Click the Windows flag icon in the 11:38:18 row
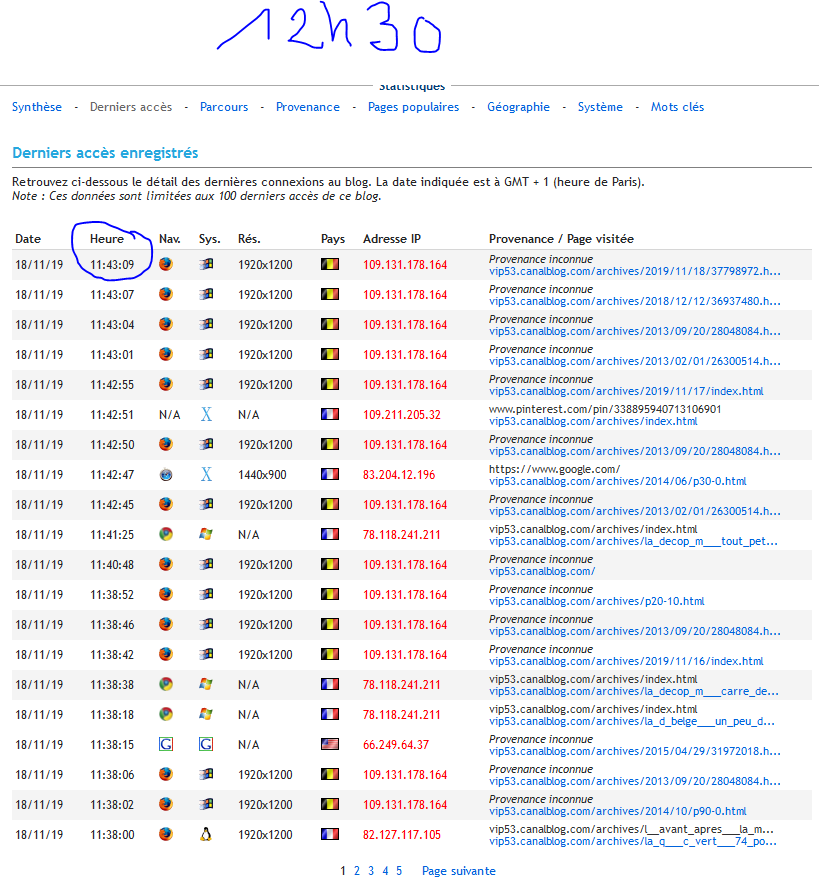The image size is (819, 890). click(x=206, y=714)
